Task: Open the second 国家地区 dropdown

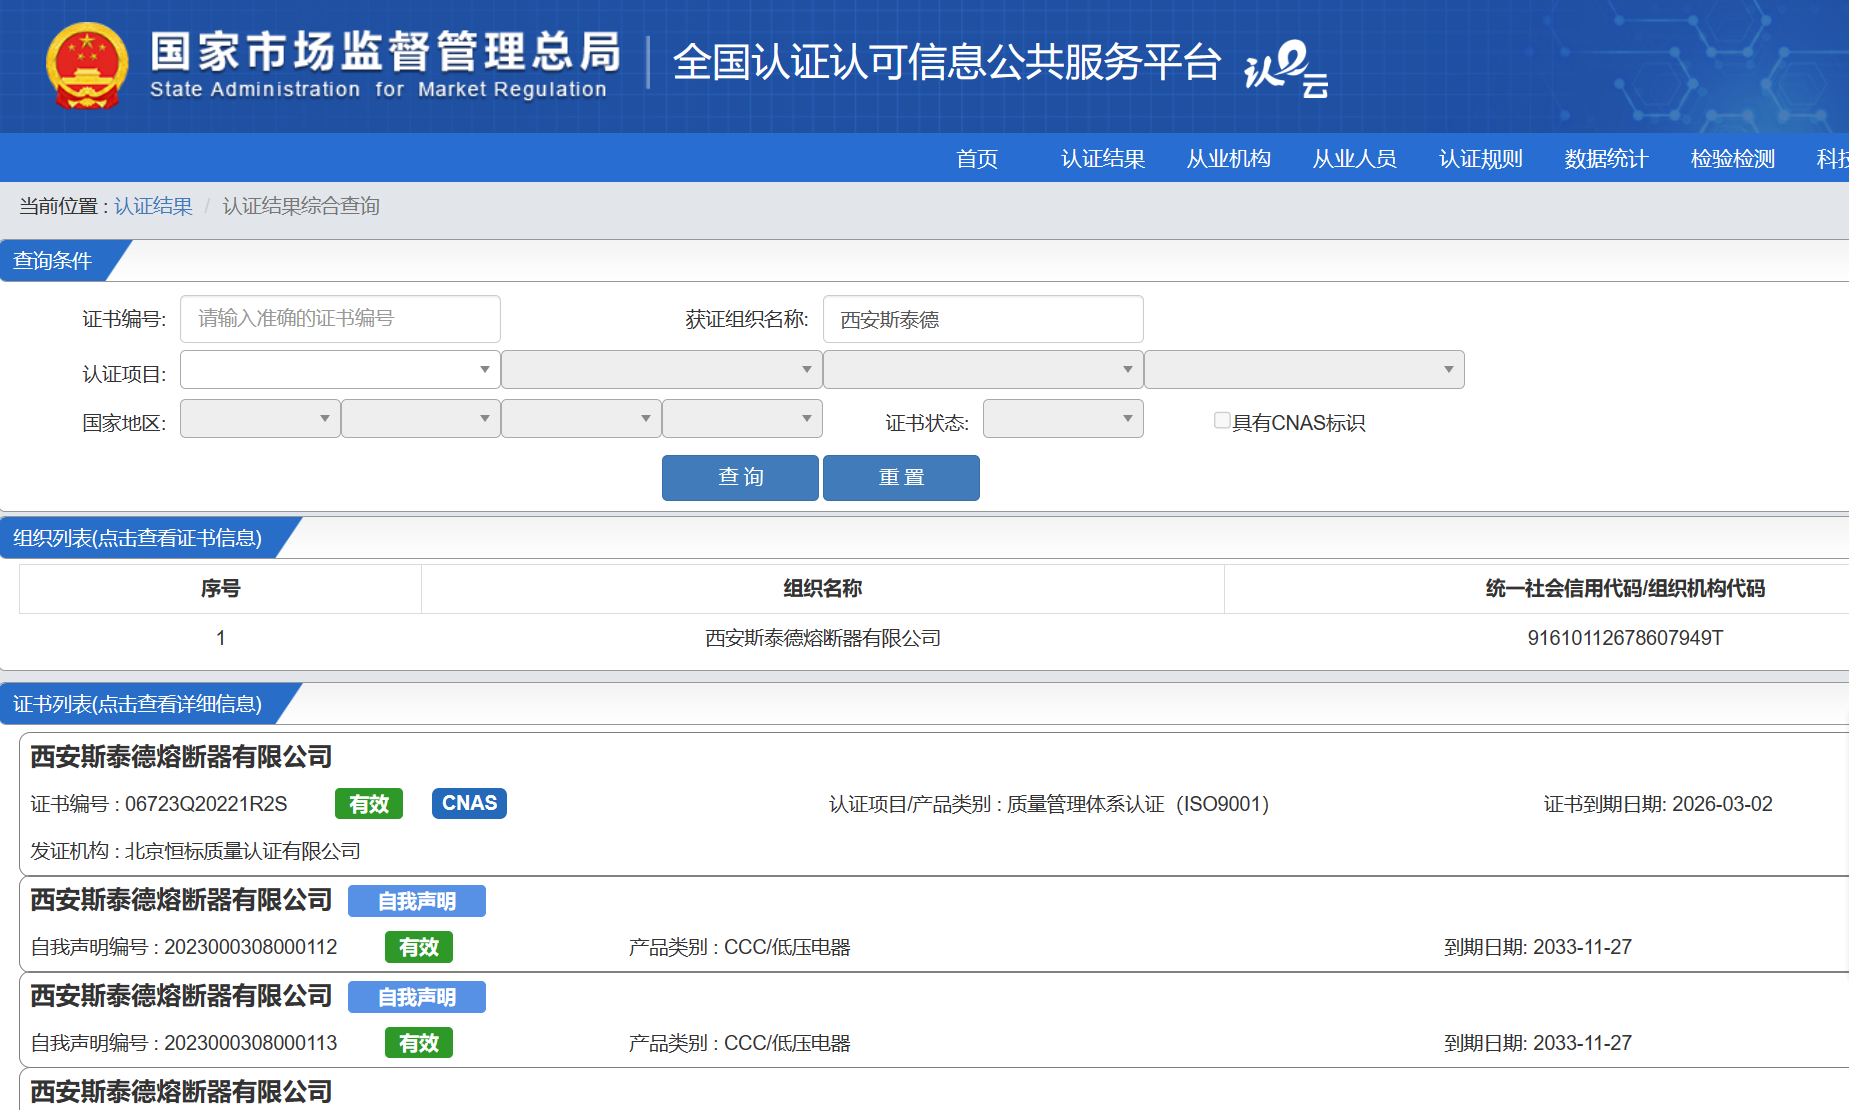Action: [421, 419]
